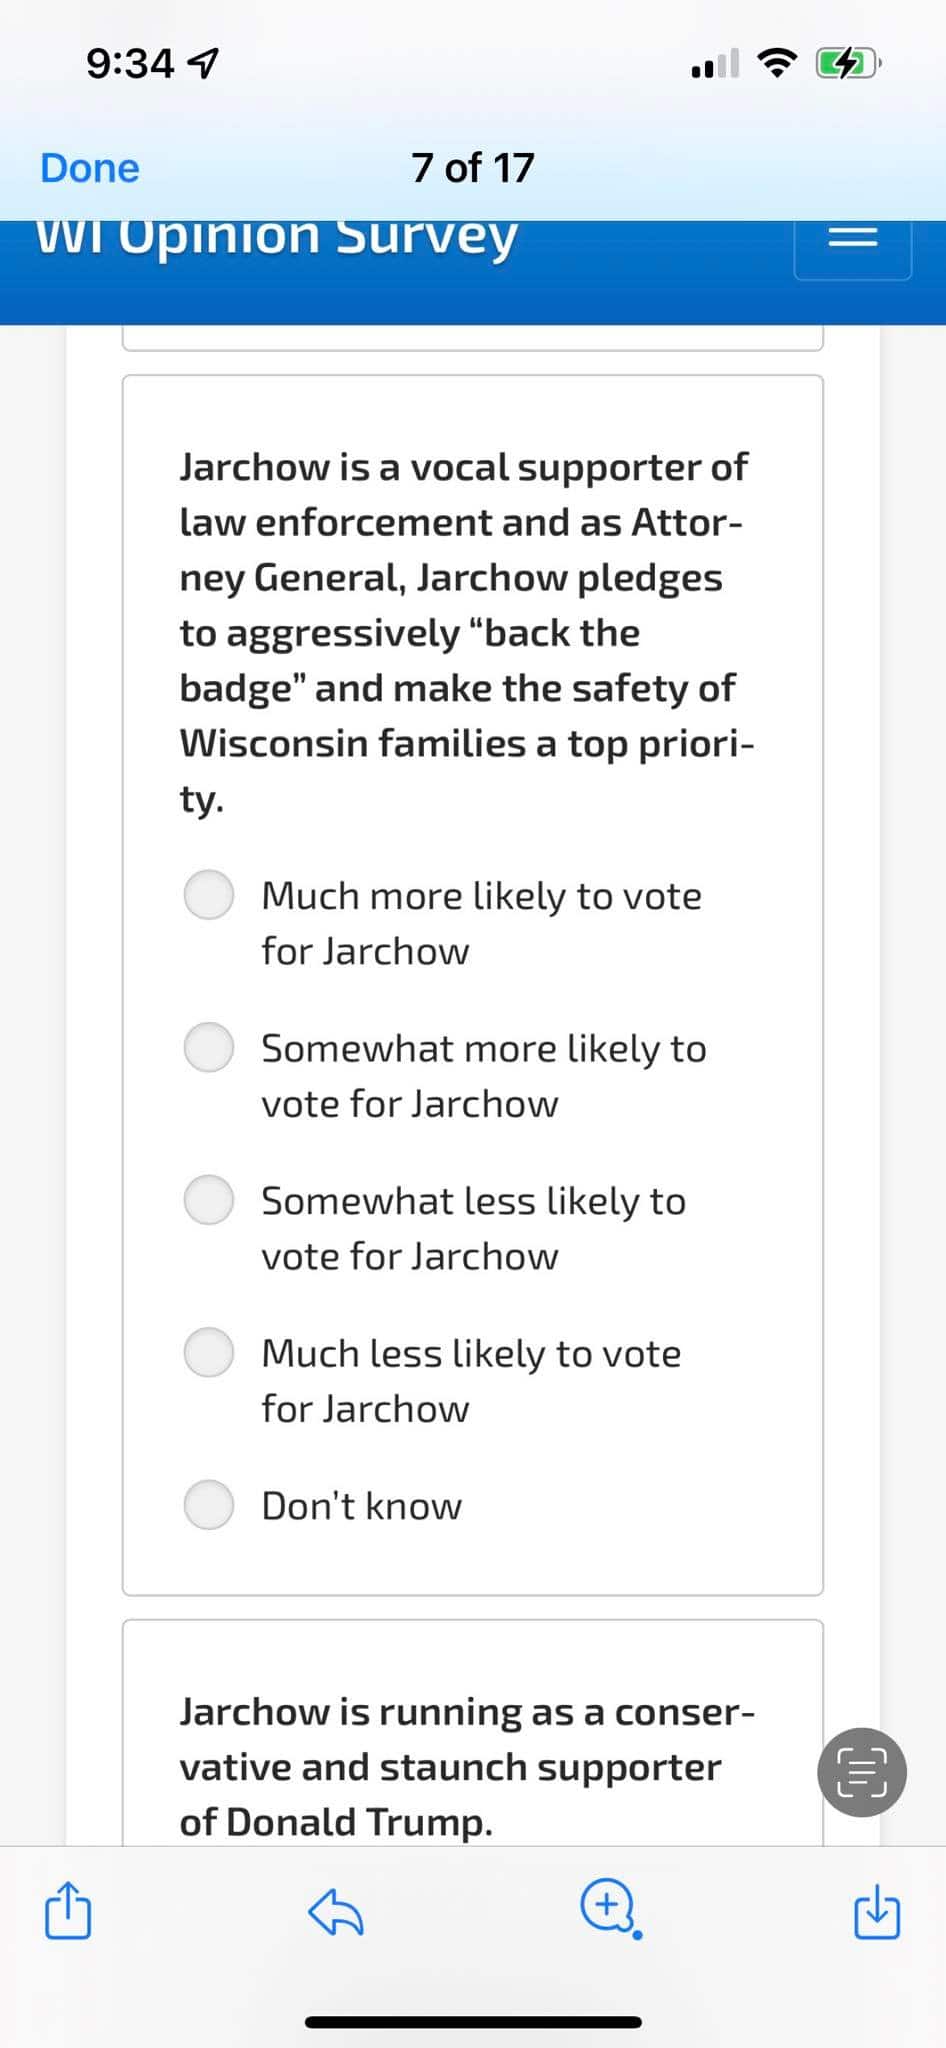This screenshot has height=2048, width=946.
Task: Tap the WI Opinion Survey title
Action: tap(277, 238)
